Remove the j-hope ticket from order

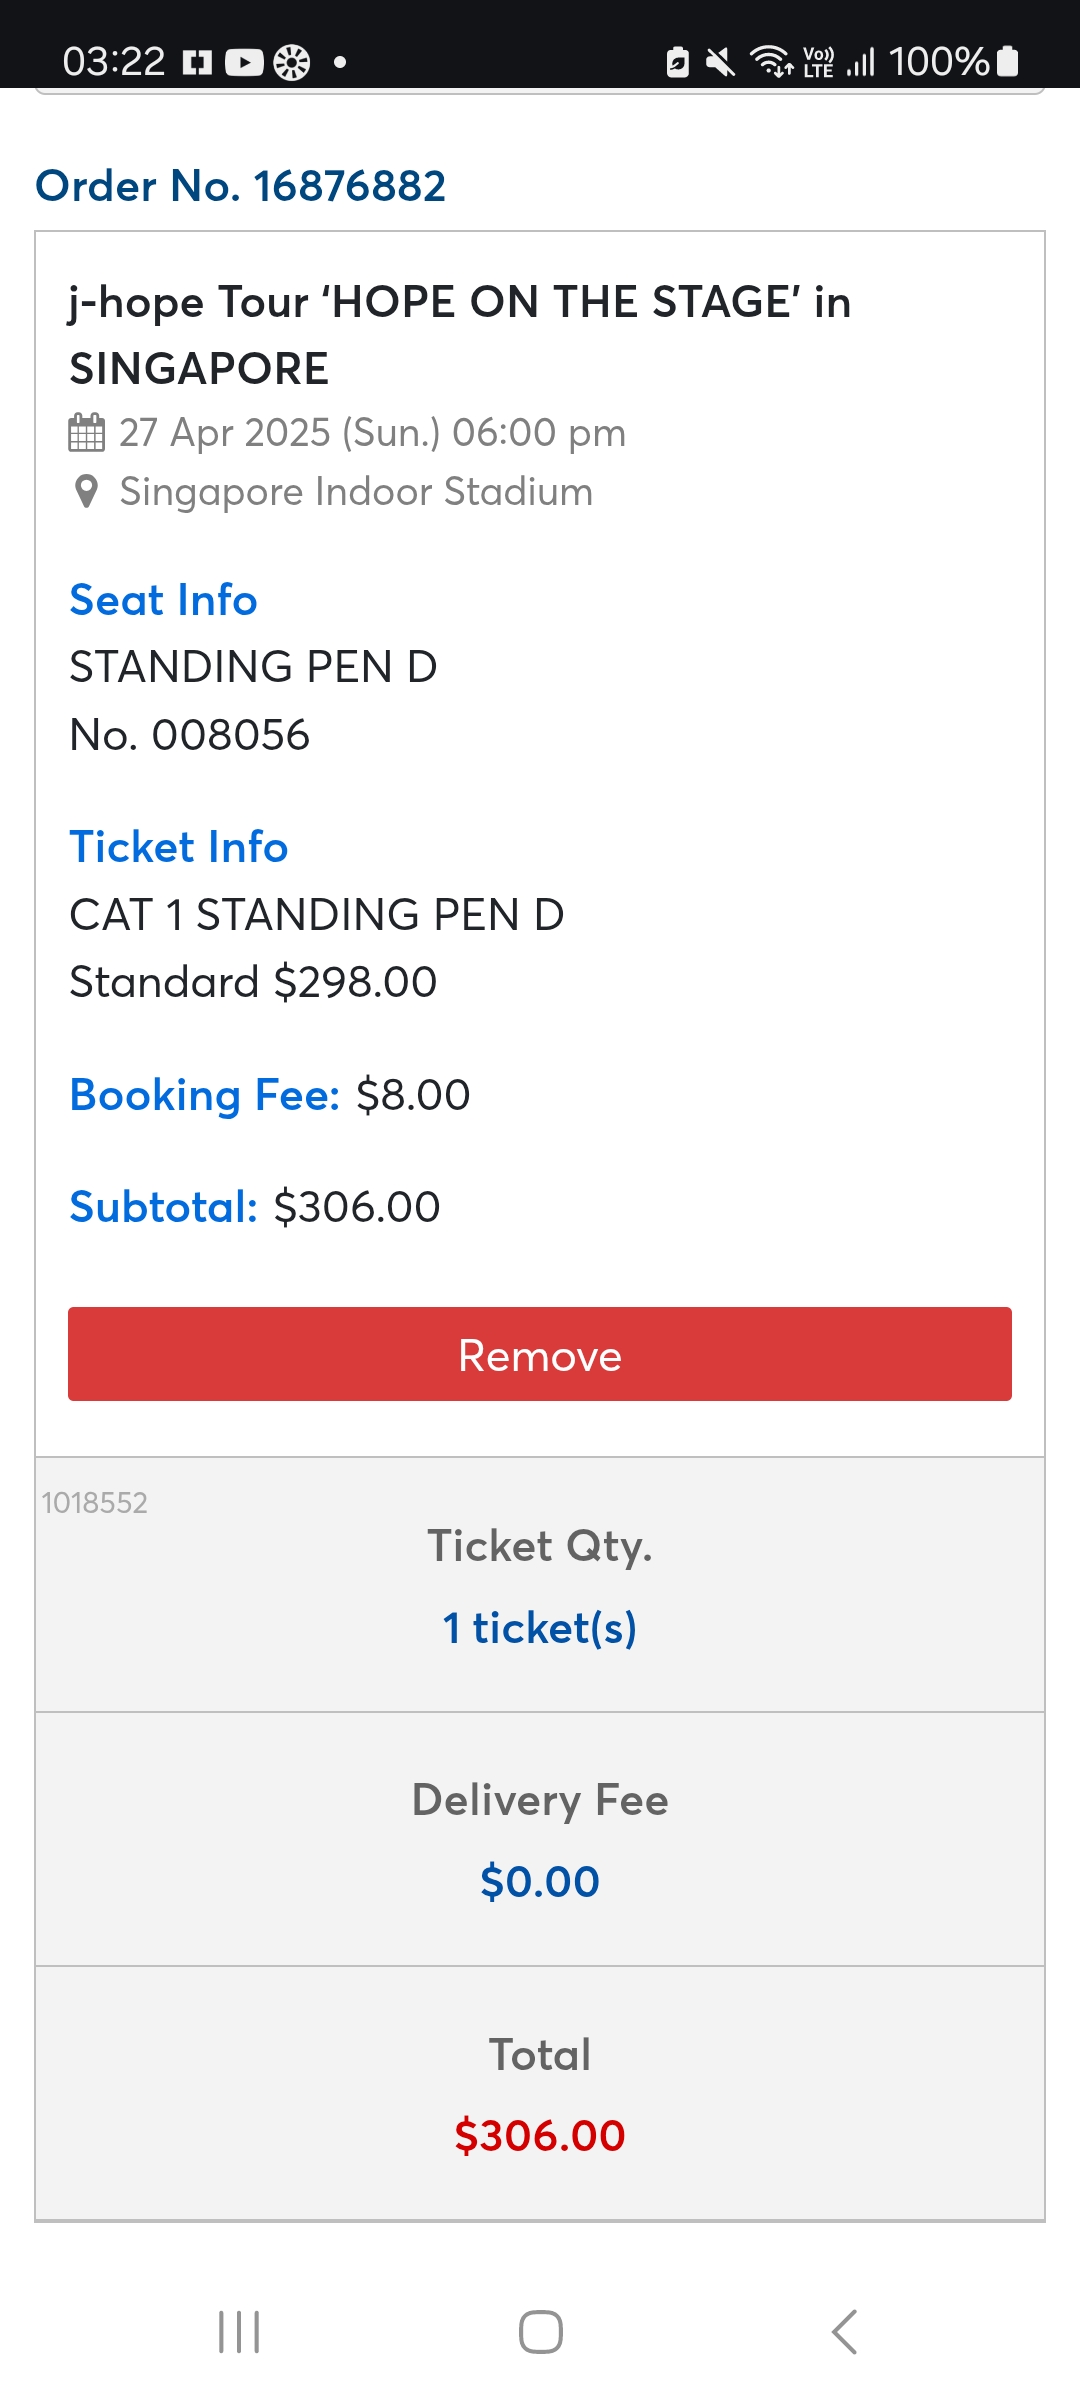540,1354
